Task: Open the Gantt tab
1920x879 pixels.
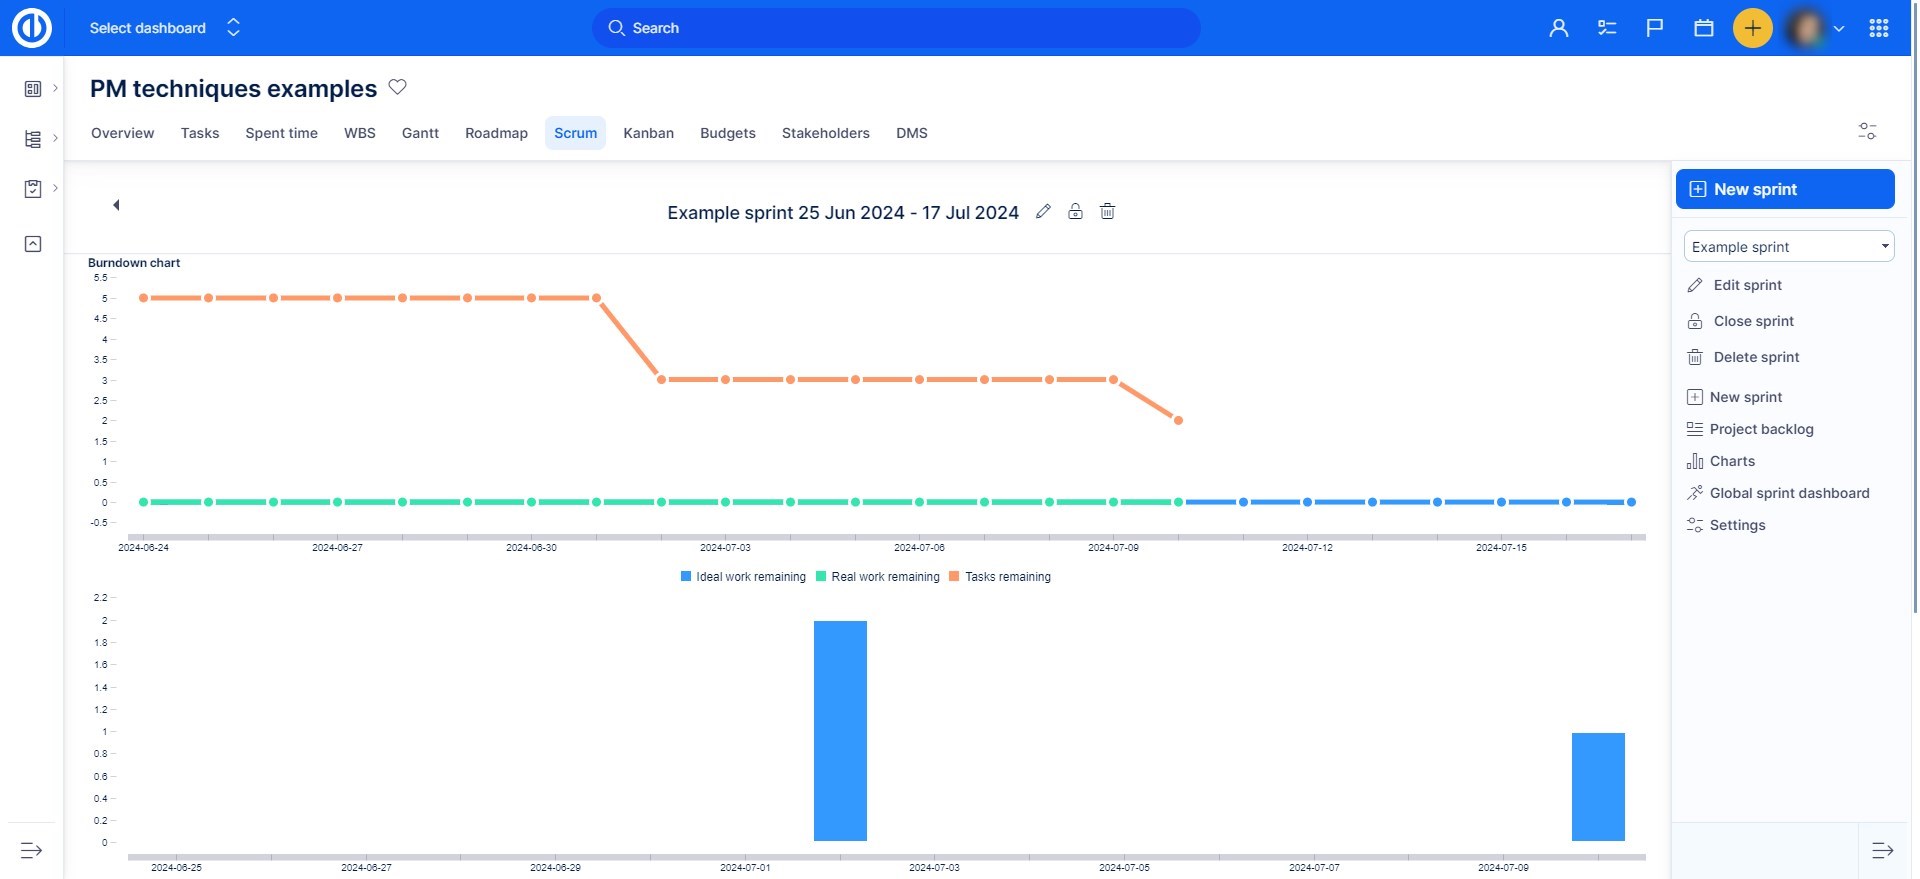Action: pyautogui.click(x=420, y=133)
